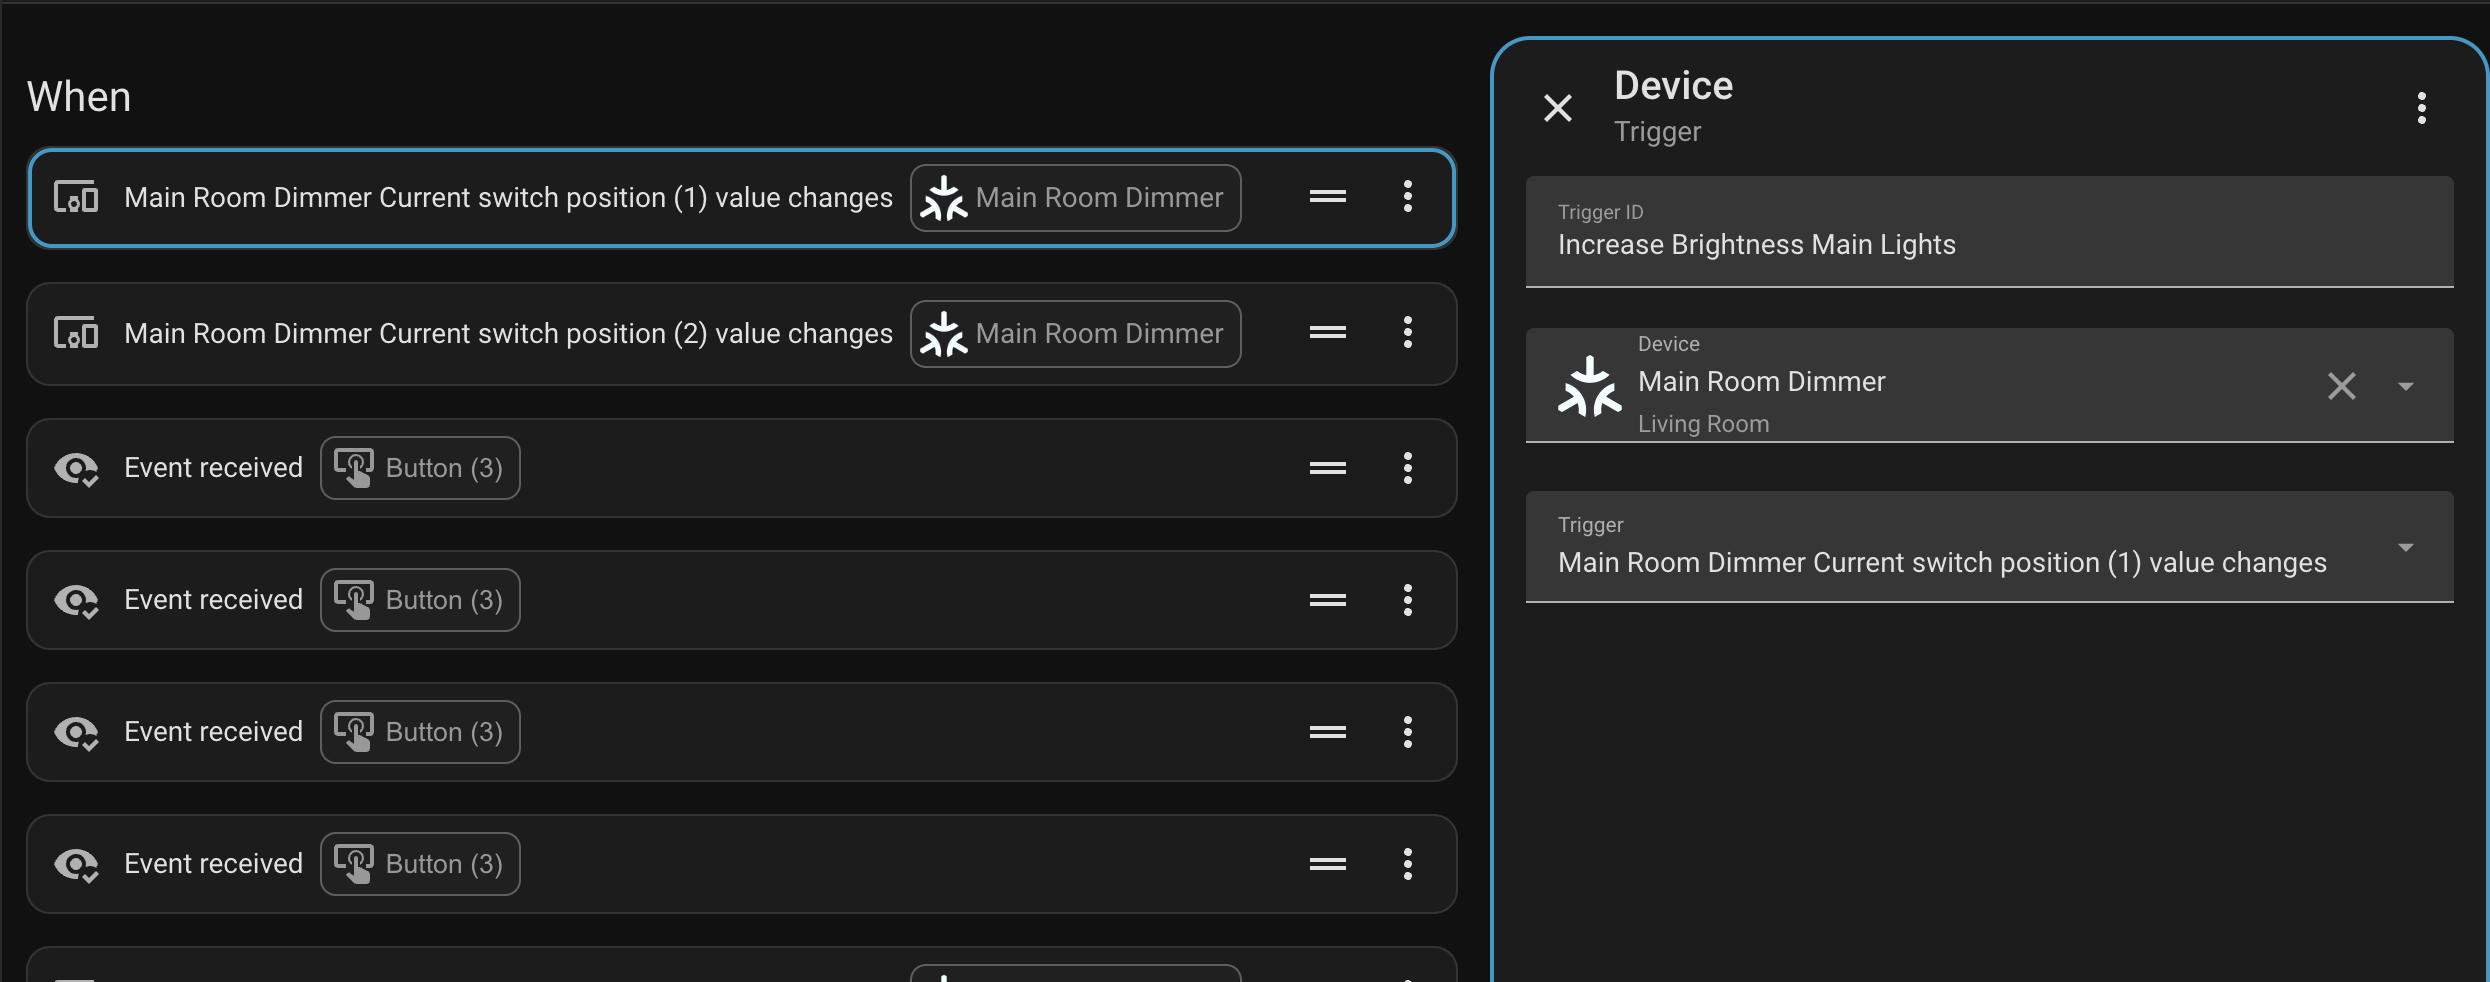Expand the Device picker dropdown arrow

(x=2406, y=386)
